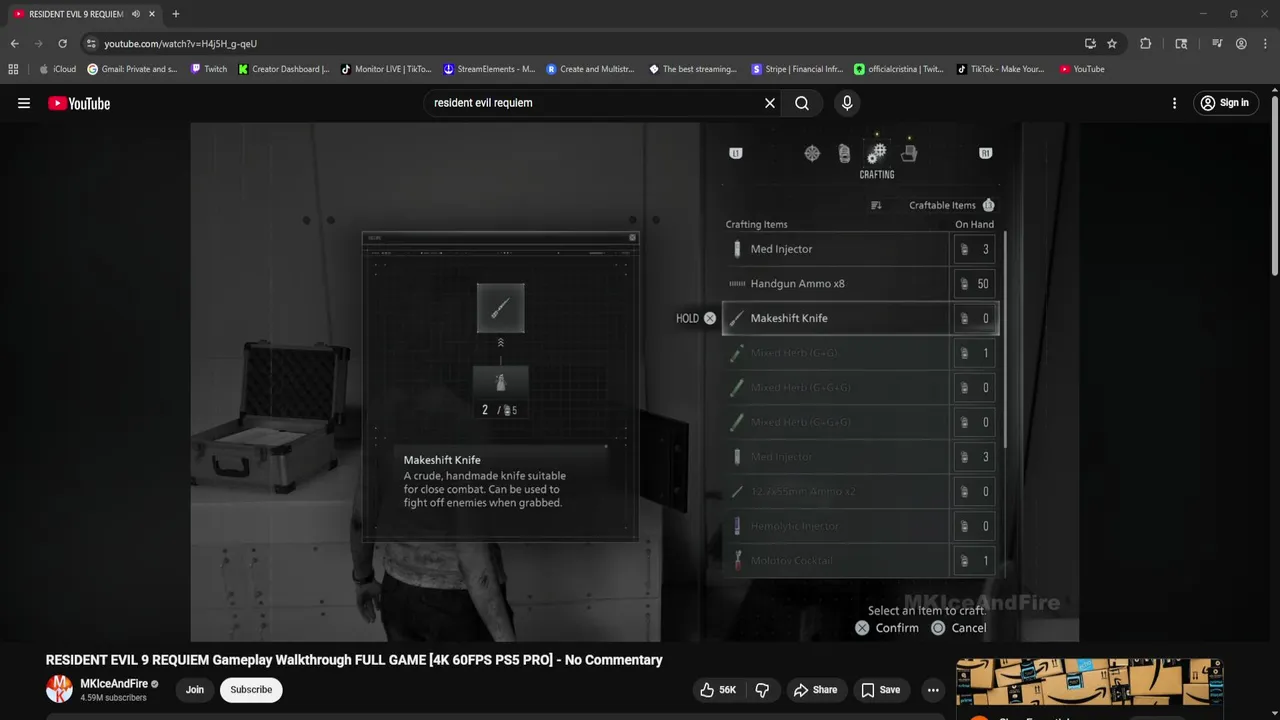Go to YouTube home via logo
This screenshot has width=1280, height=720.
point(79,103)
